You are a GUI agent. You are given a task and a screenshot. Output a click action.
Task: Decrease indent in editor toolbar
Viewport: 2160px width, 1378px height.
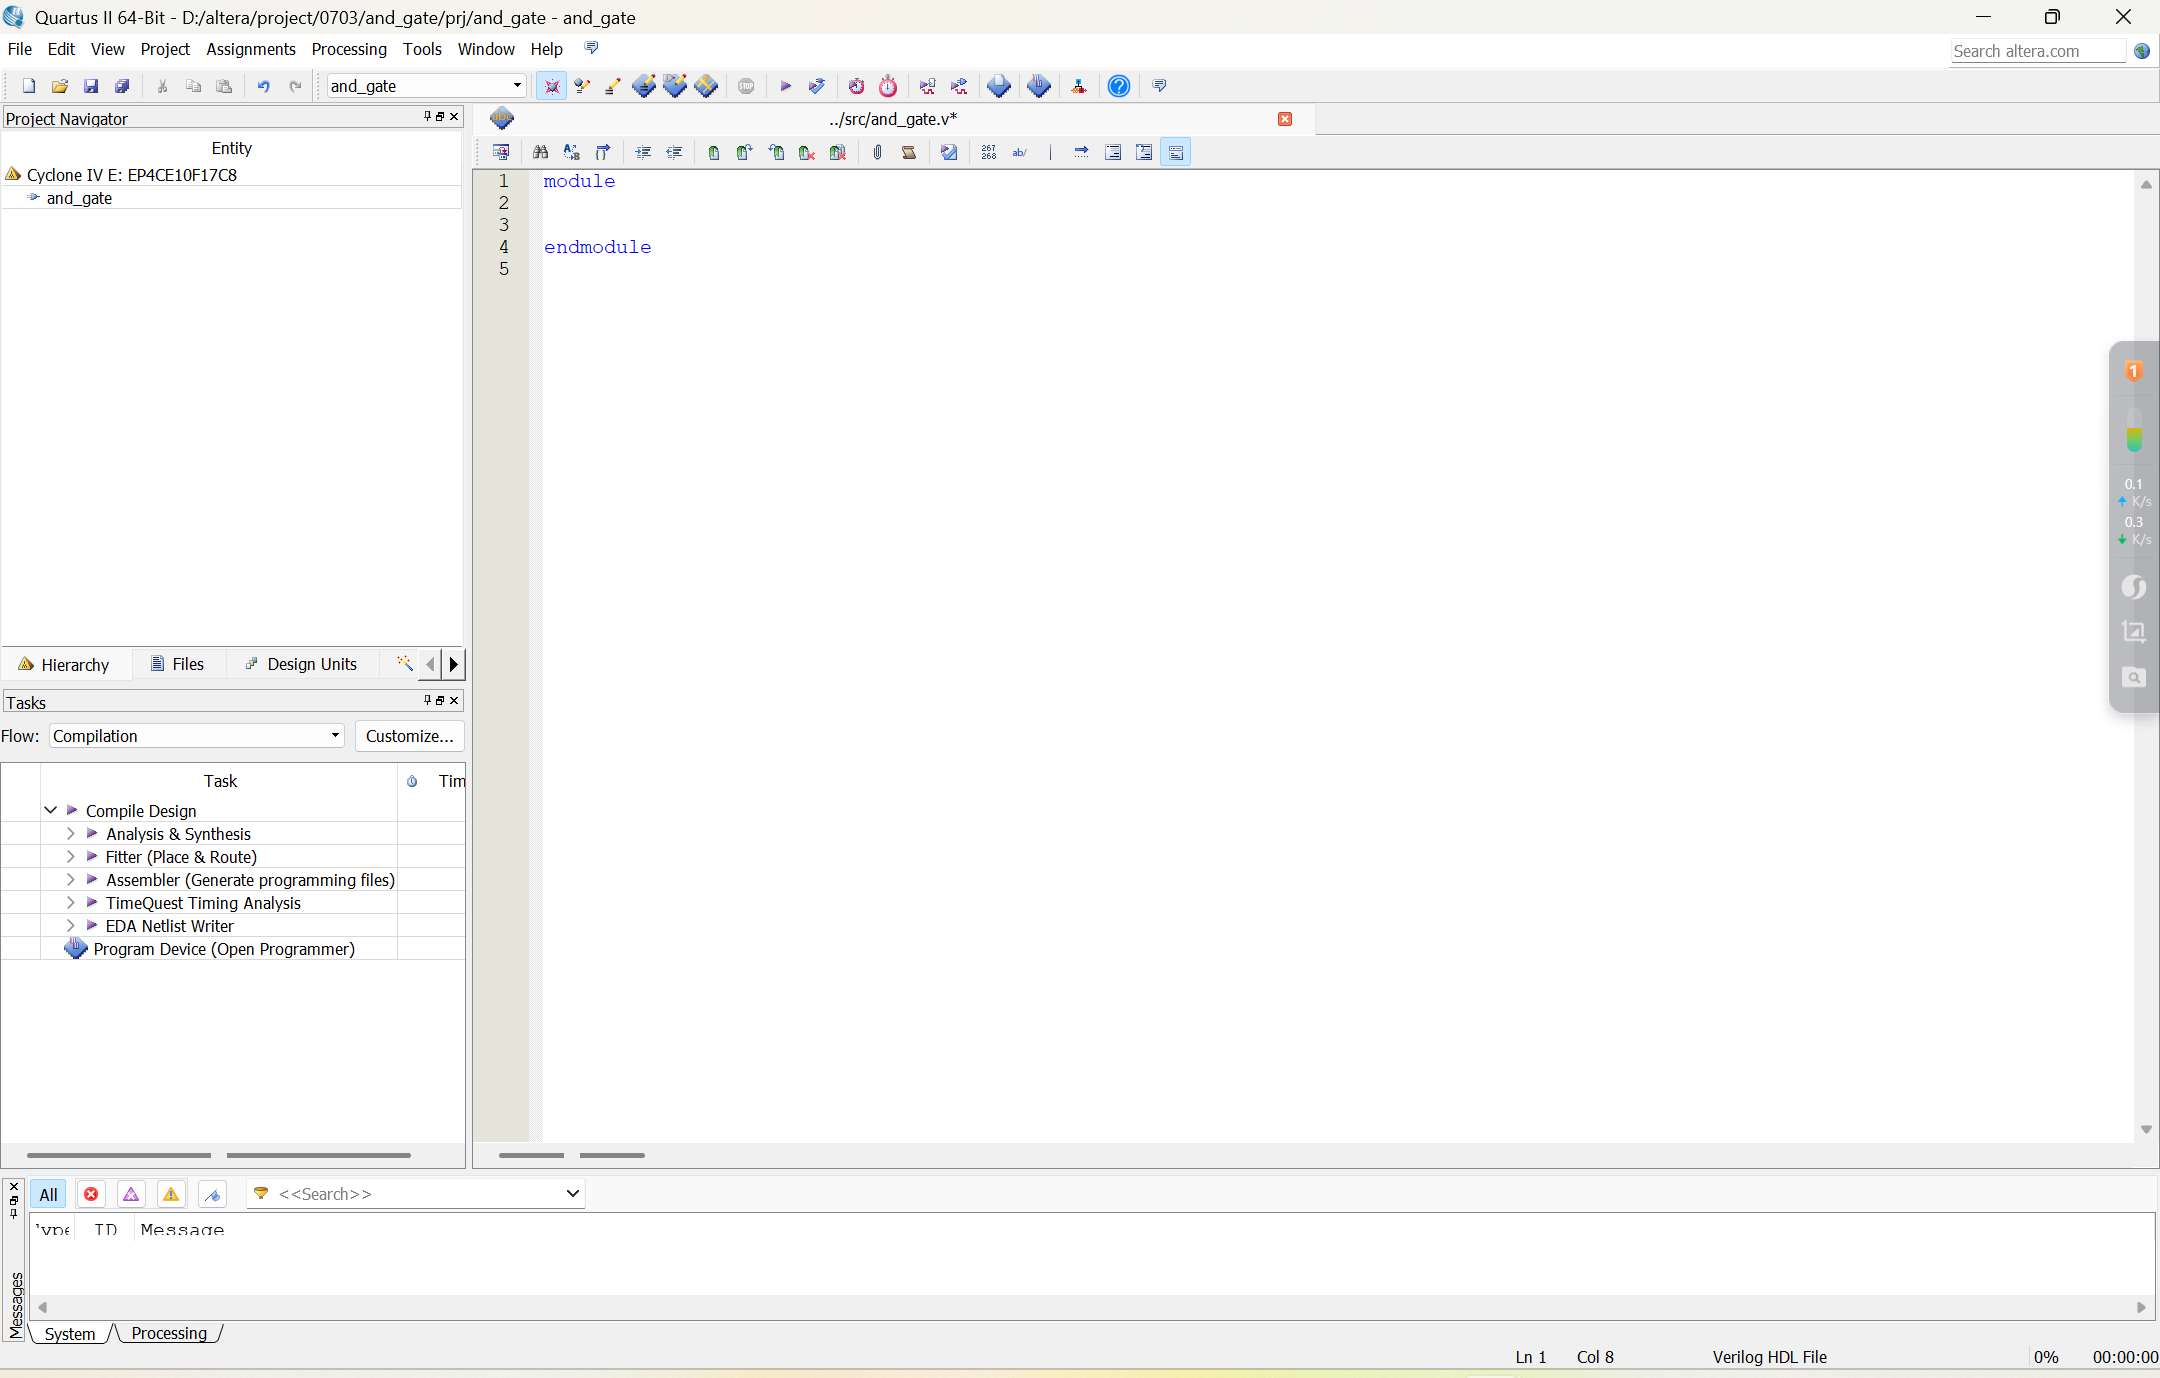674,152
